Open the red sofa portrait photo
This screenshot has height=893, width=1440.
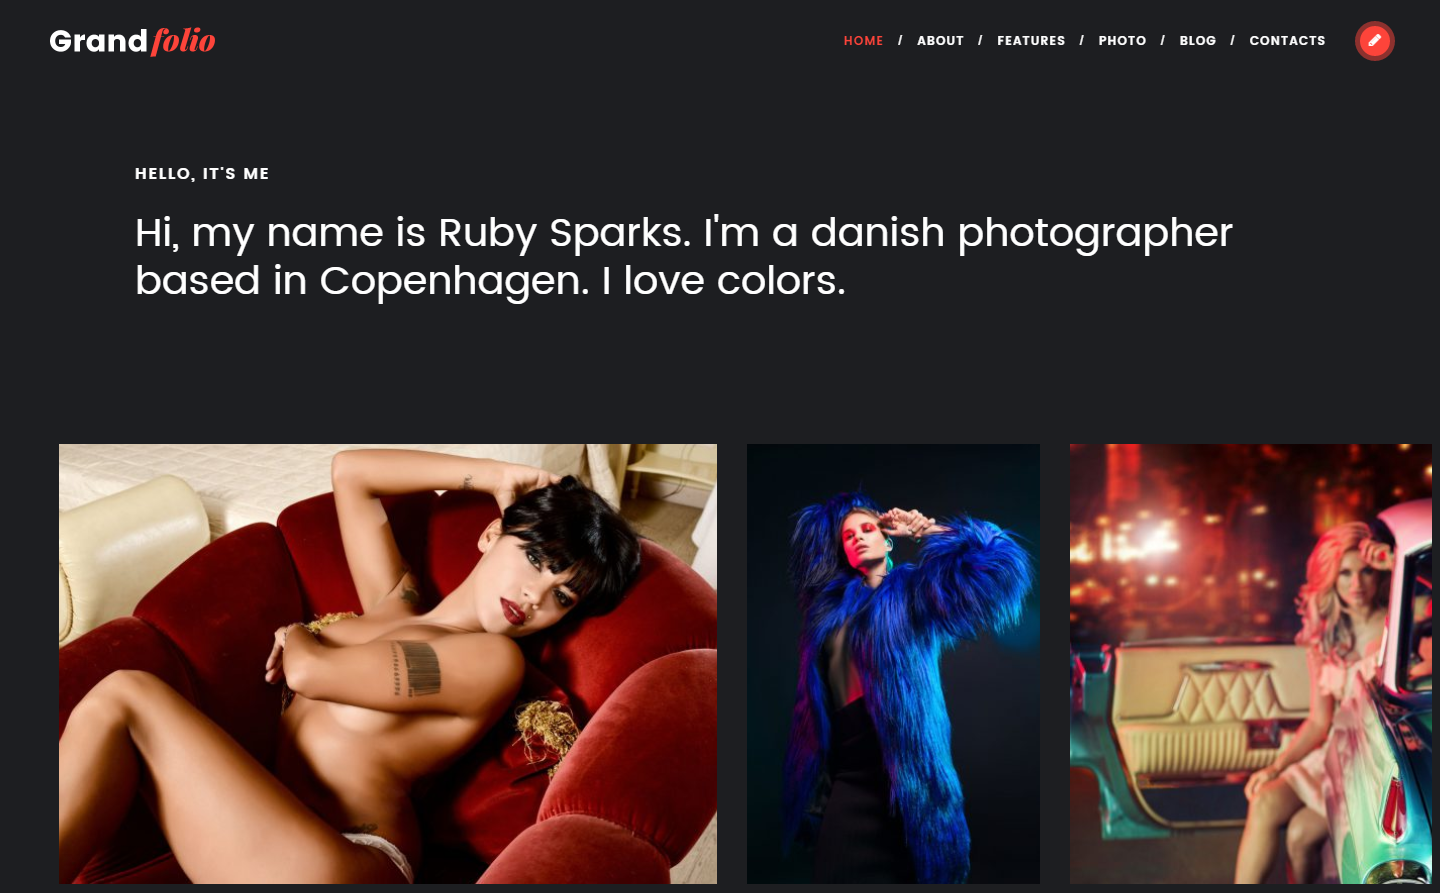[x=388, y=664]
